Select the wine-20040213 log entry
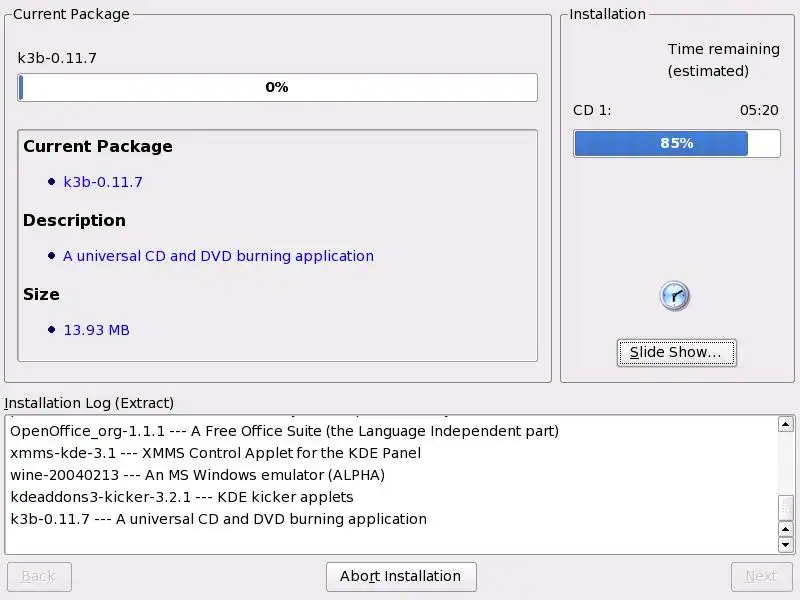This screenshot has width=800, height=600. click(x=197, y=475)
